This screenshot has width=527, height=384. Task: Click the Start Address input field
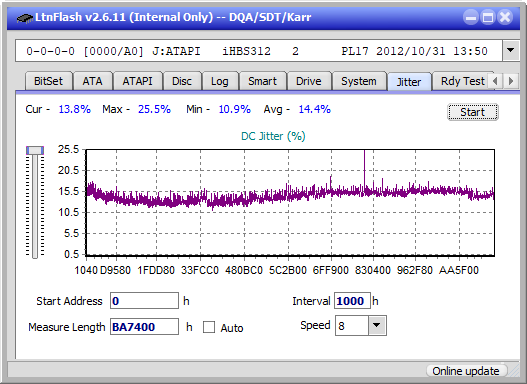[144, 301]
